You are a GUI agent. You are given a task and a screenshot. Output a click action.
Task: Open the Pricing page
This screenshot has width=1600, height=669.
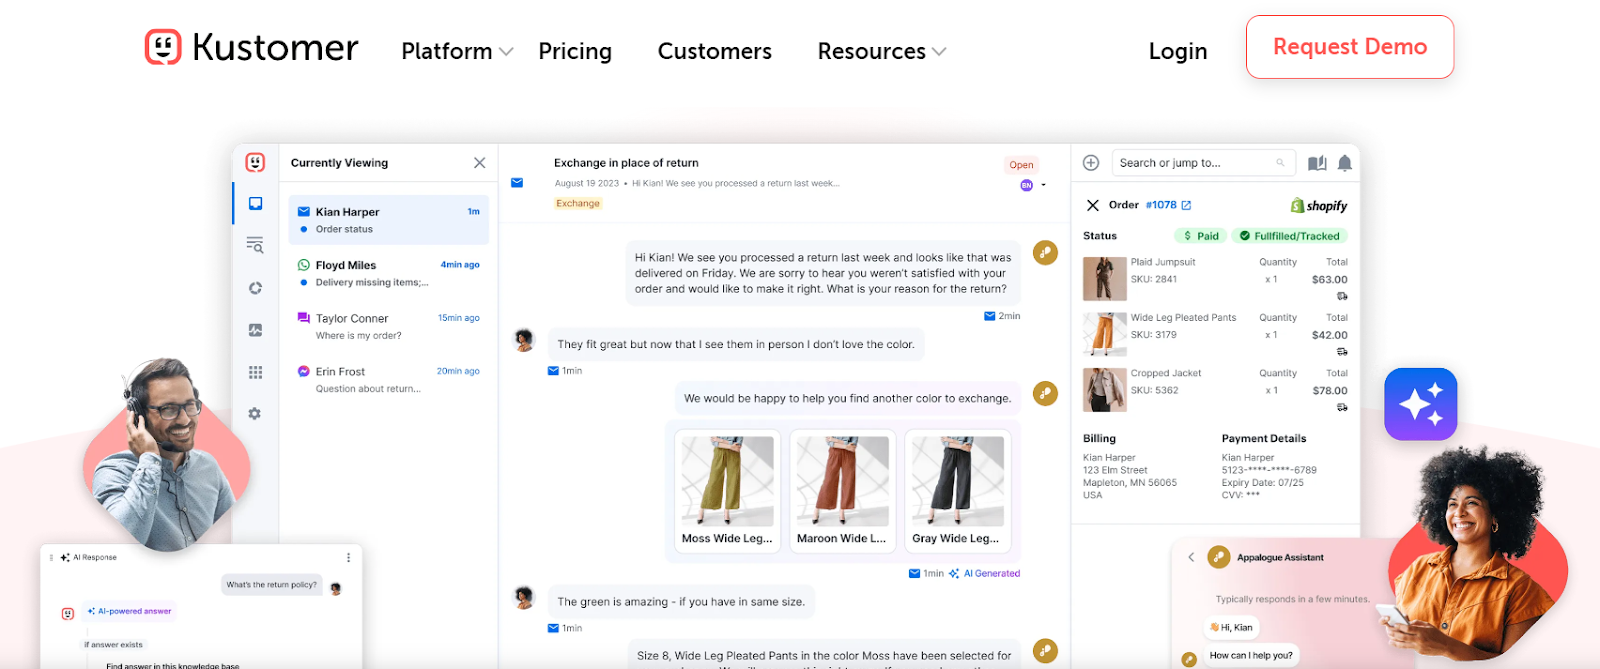pyautogui.click(x=575, y=51)
